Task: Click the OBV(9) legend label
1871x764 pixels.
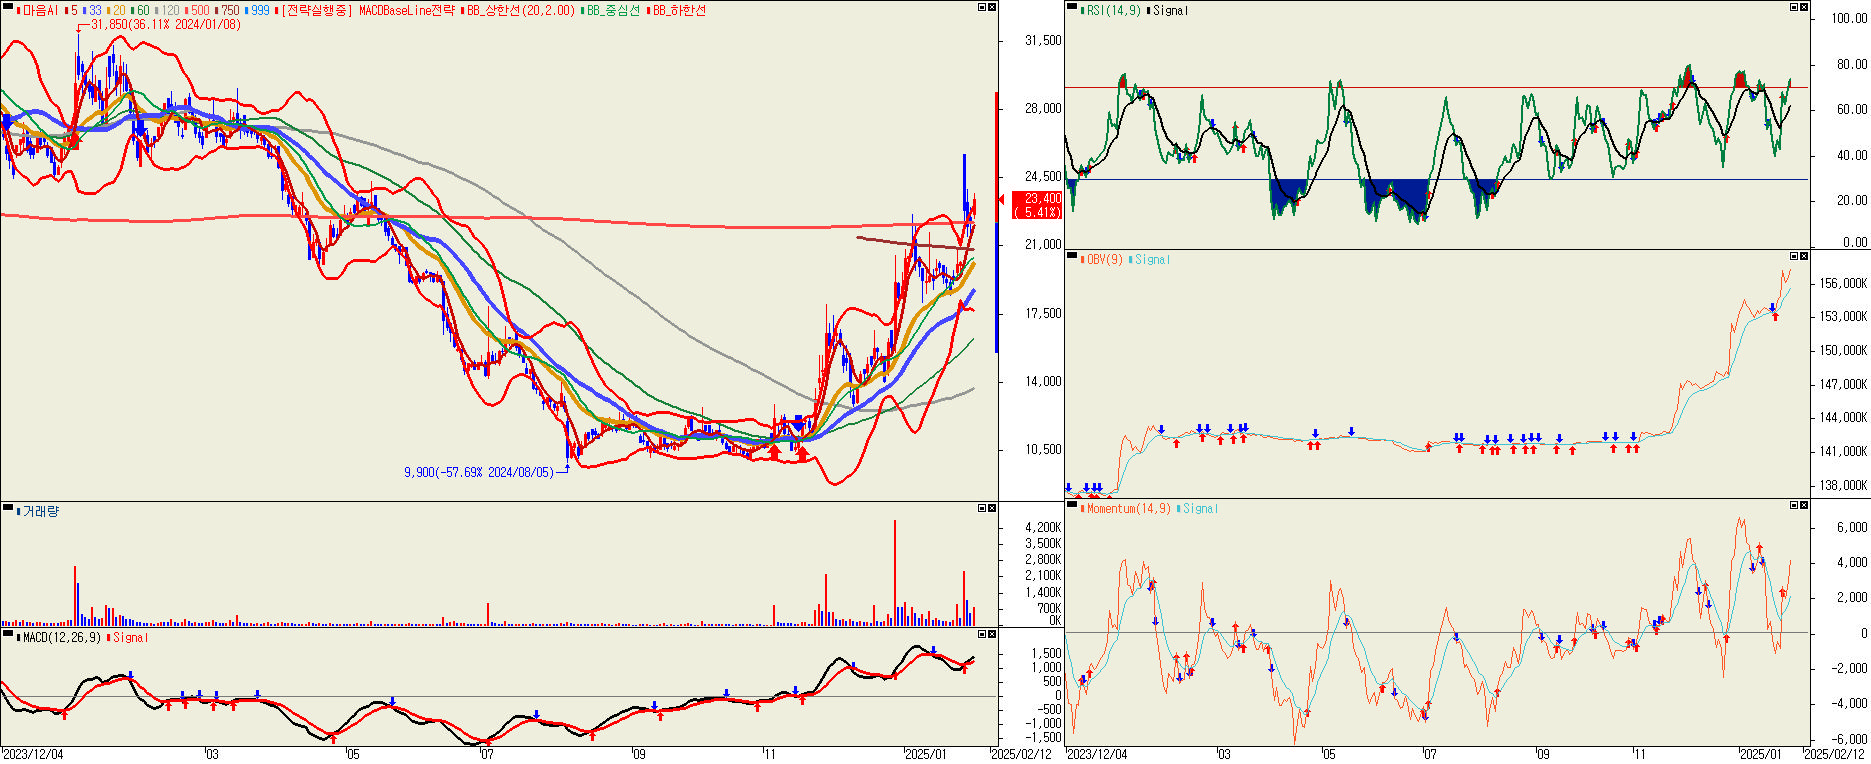Action: click(1104, 259)
